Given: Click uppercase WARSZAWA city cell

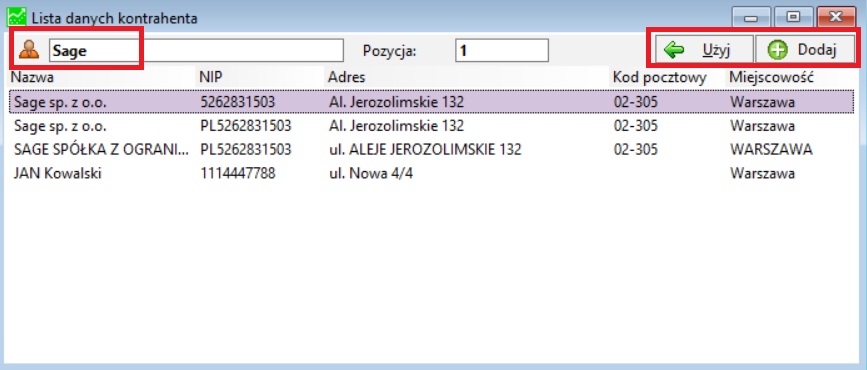Looking at the screenshot, I should (771, 149).
